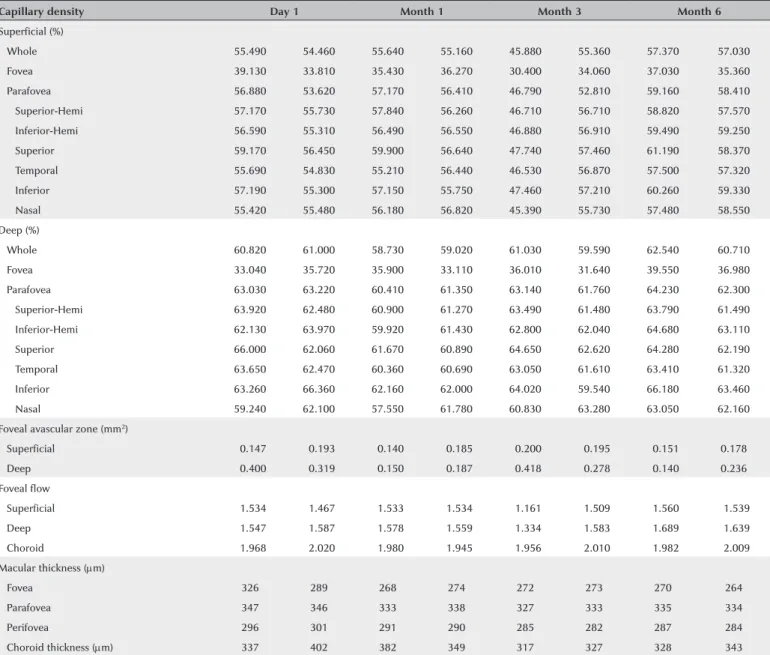Click the 0.418 Deep avascular zone value

tap(528, 468)
